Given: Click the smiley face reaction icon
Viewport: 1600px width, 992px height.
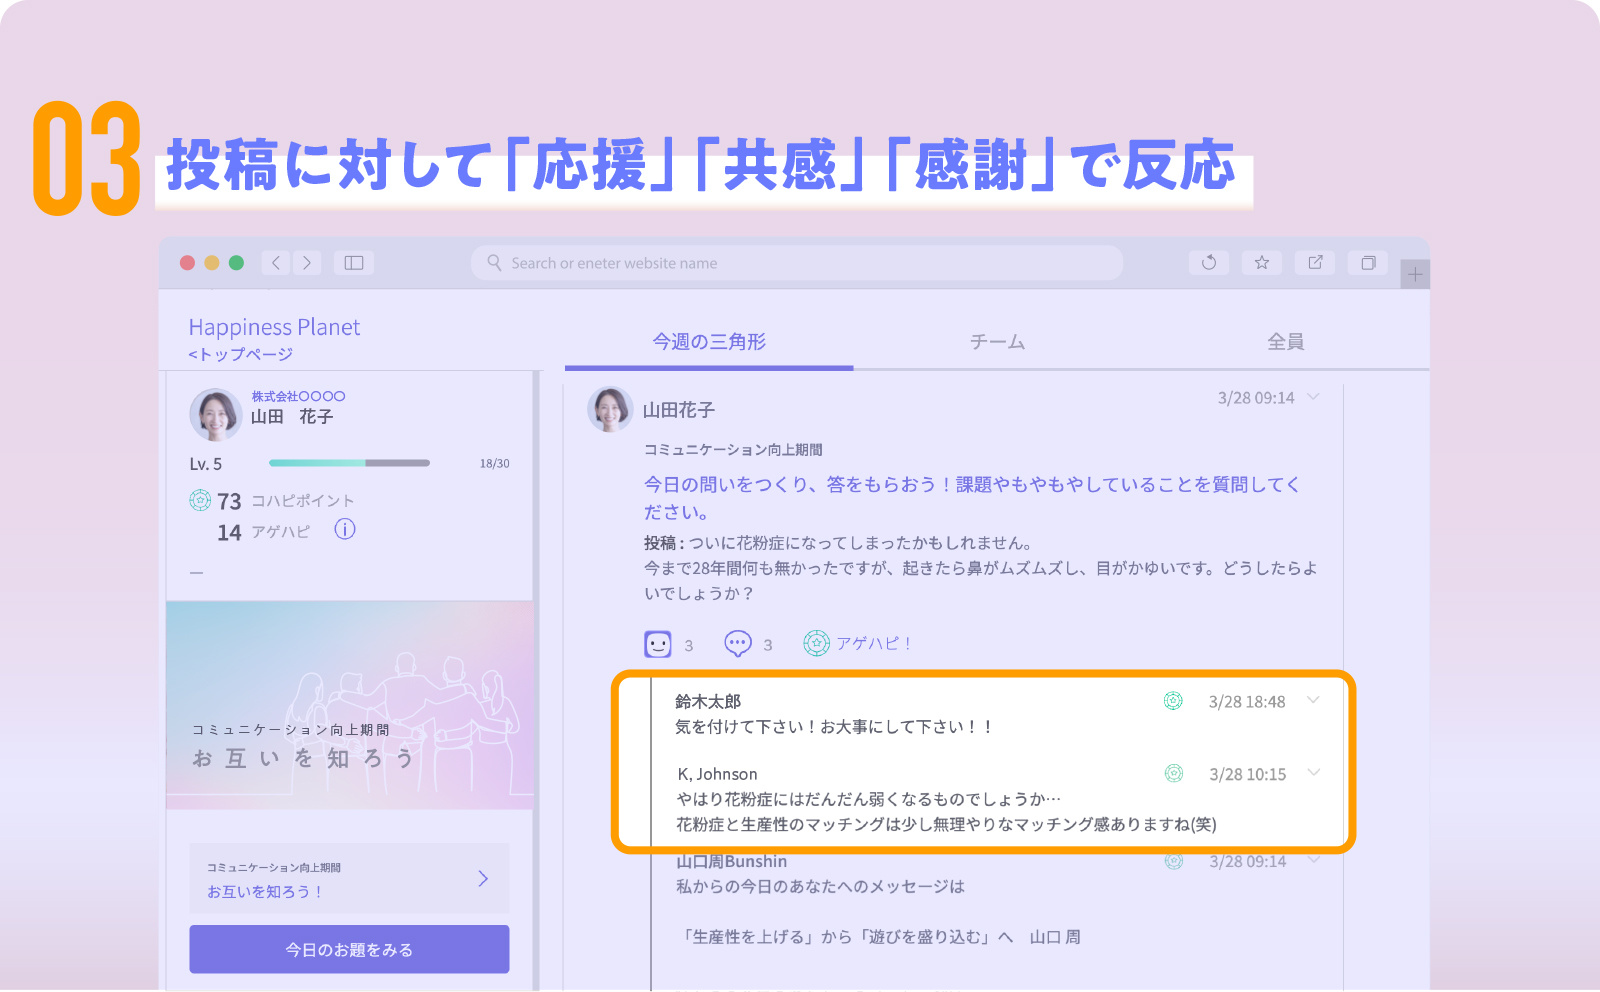Looking at the screenshot, I should point(658,644).
